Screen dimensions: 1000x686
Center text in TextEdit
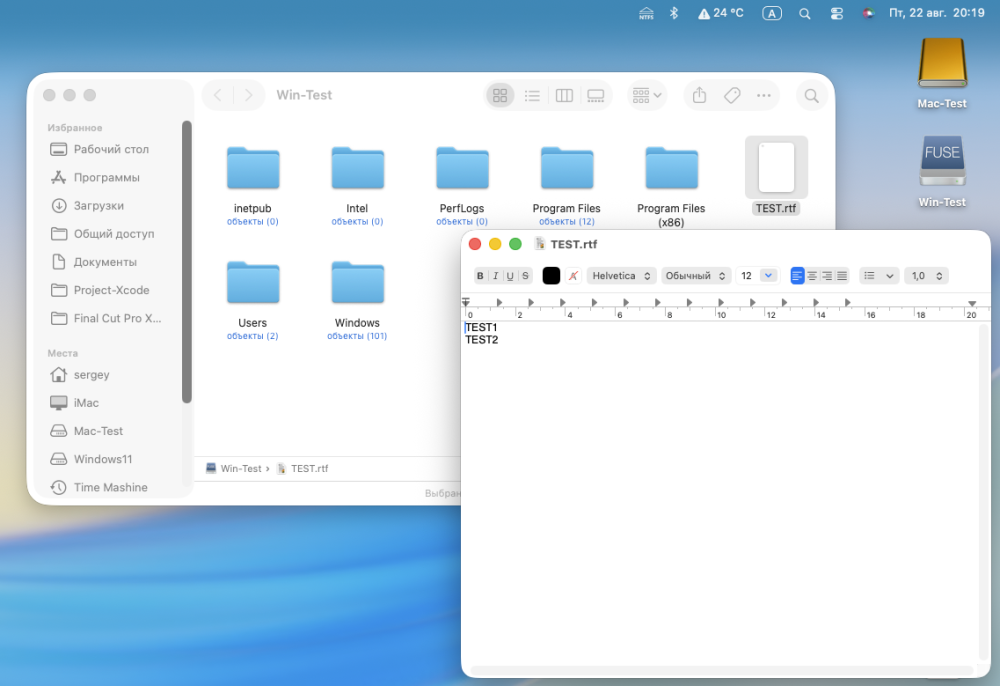(x=812, y=276)
